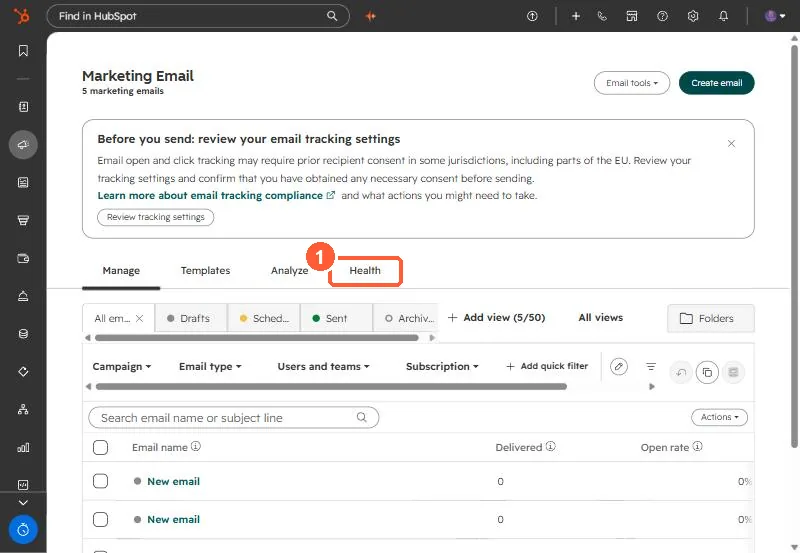Focus the Search email name or subject field
Image resolution: width=800 pixels, height=553 pixels.
click(x=234, y=418)
